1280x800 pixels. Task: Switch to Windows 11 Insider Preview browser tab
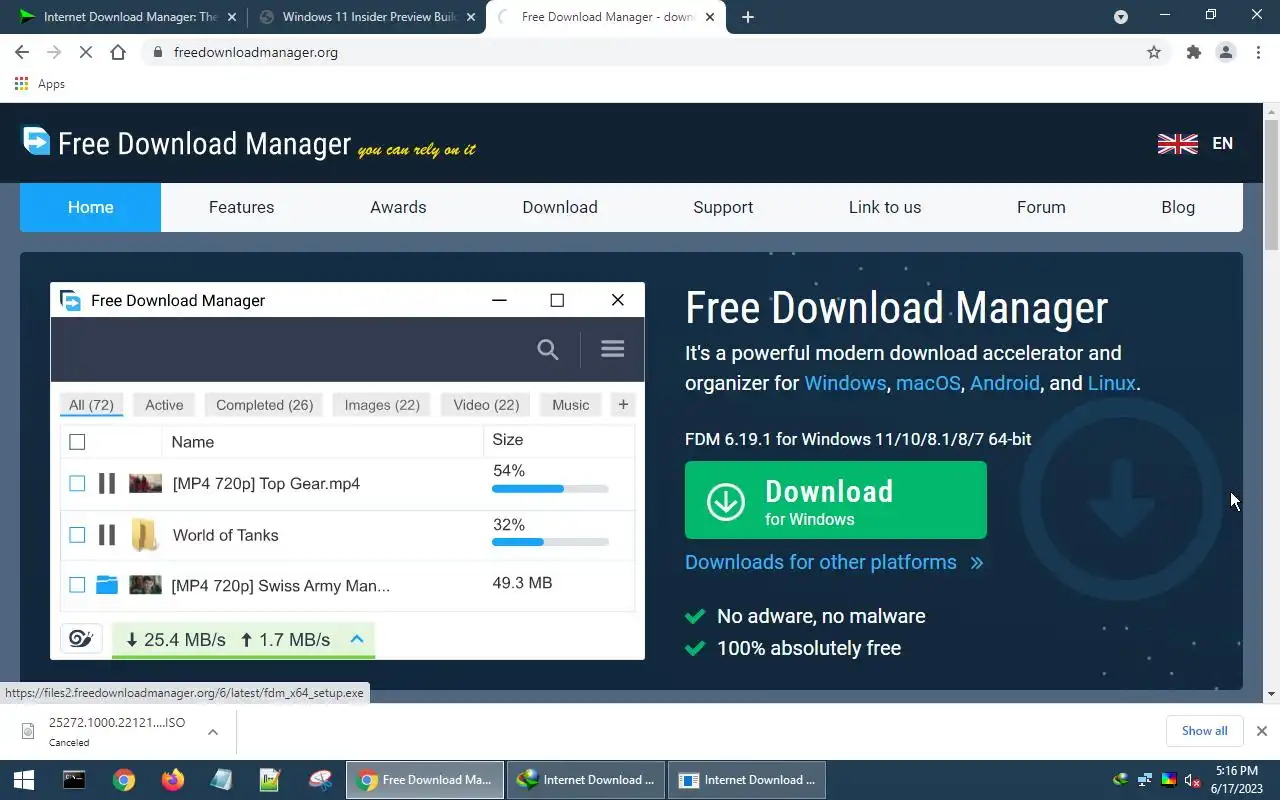pos(364,17)
